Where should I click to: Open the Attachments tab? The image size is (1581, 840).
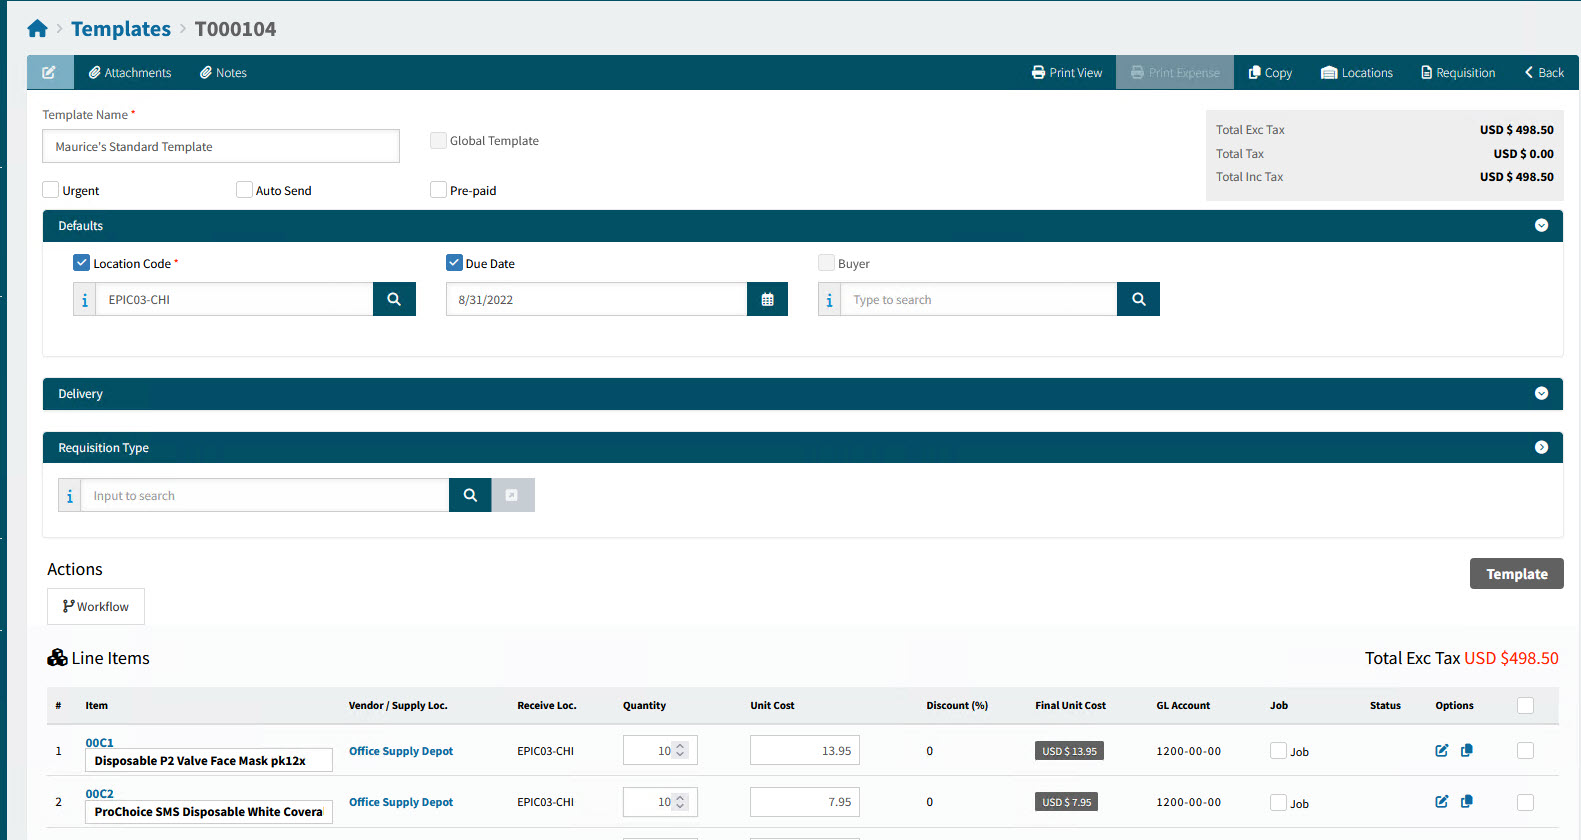point(130,73)
